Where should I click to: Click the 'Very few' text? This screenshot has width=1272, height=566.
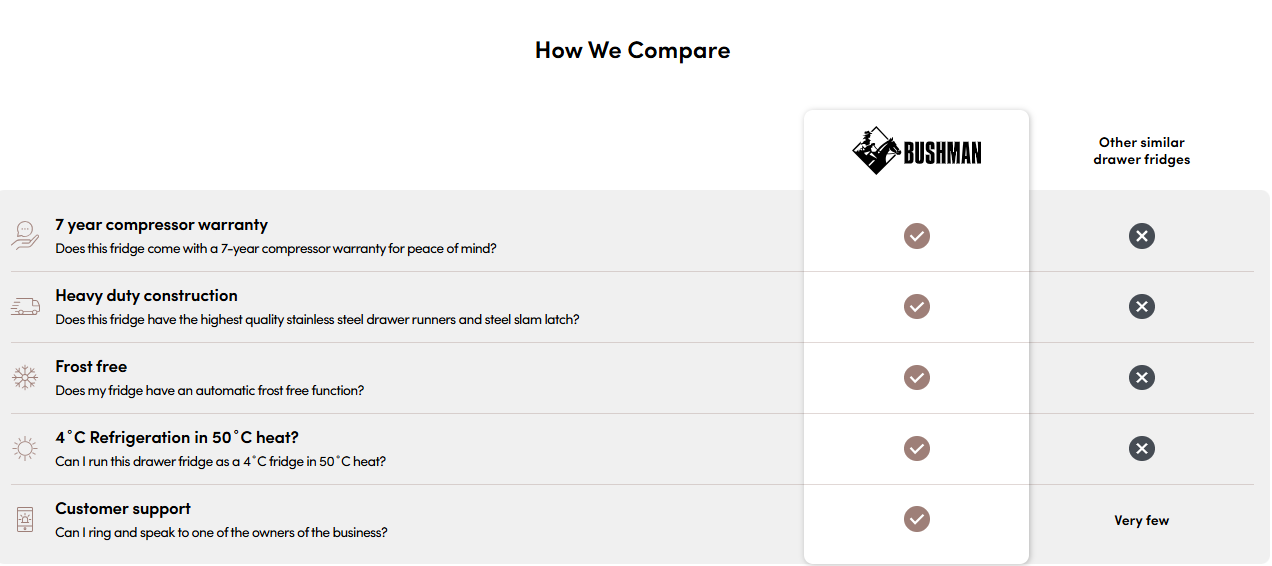coord(1142,520)
